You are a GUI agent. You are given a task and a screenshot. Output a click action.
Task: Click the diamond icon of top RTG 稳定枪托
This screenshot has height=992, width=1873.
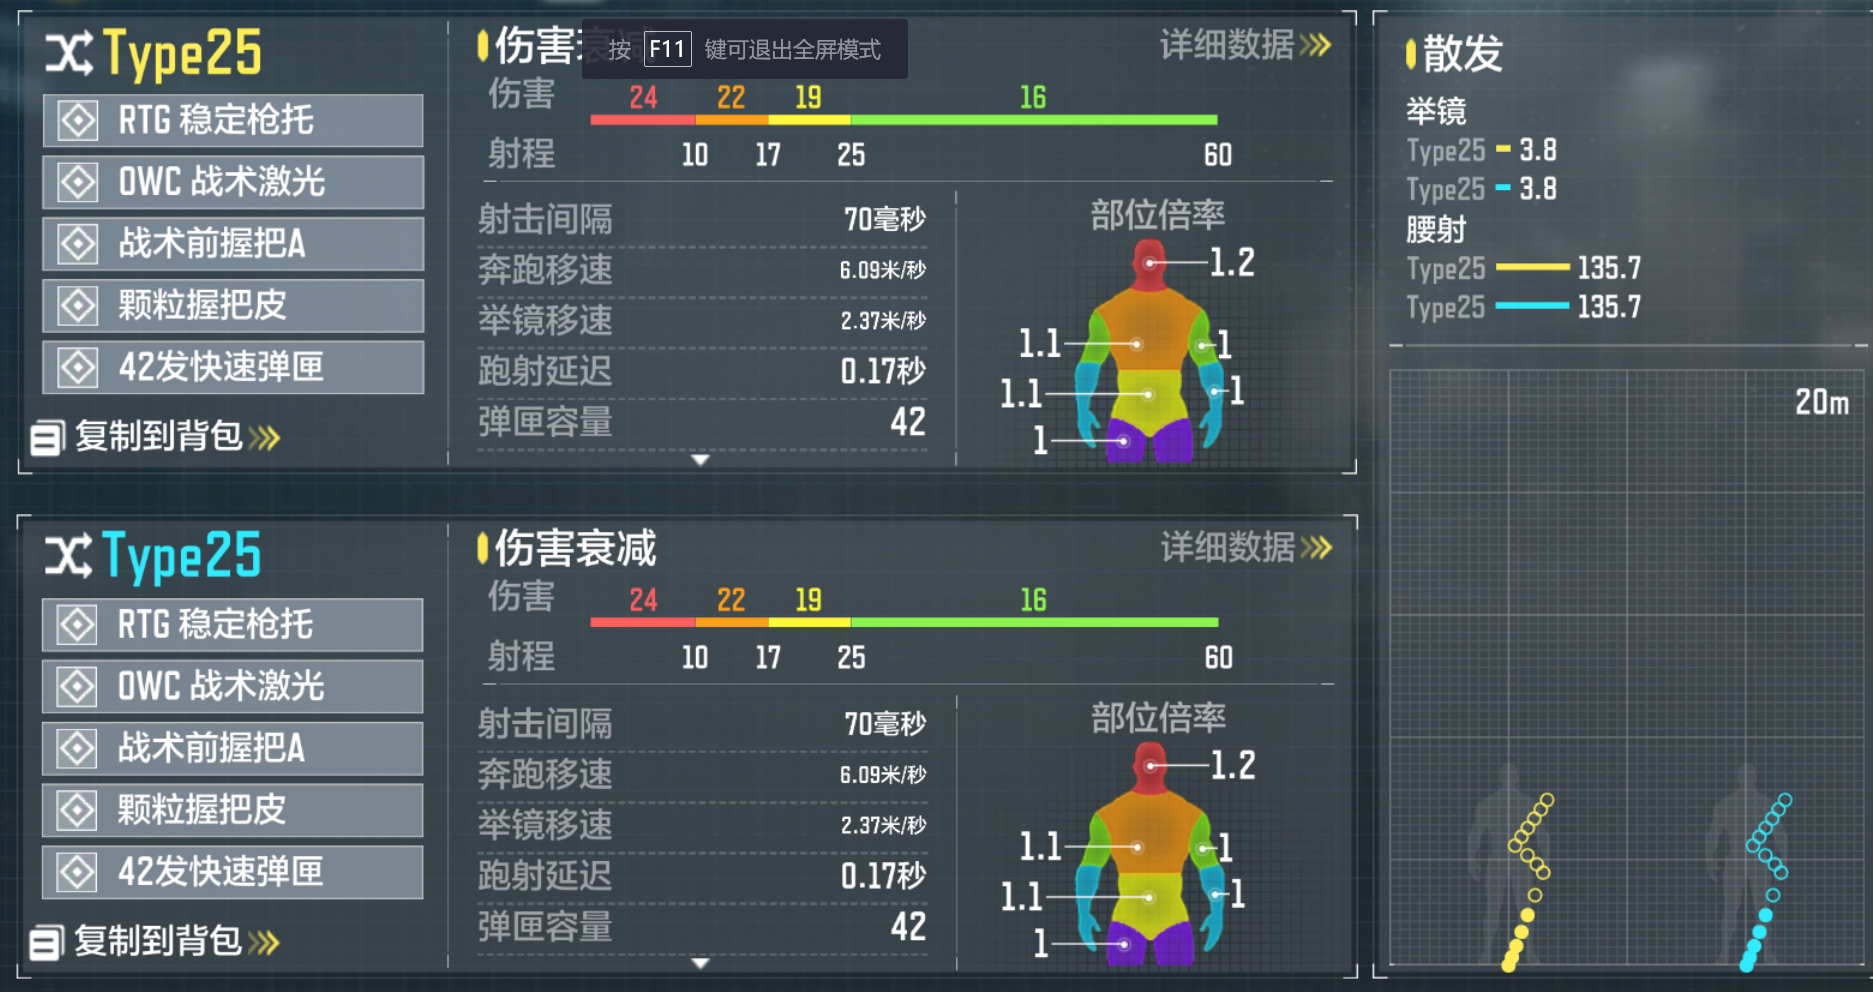point(78,121)
